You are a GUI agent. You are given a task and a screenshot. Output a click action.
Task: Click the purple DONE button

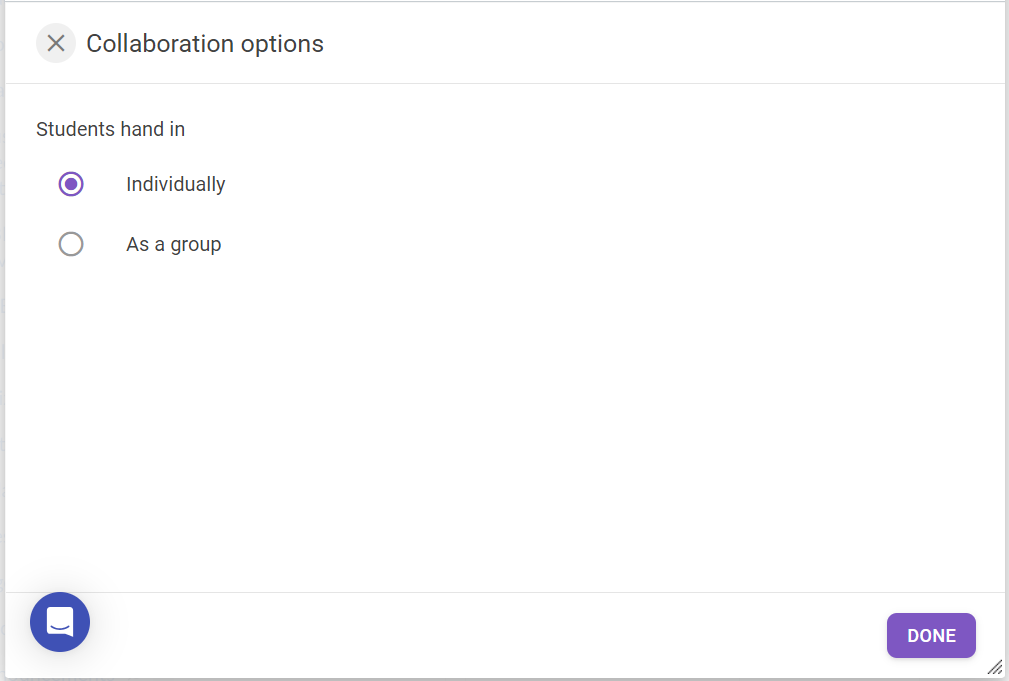(x=931, y=635)
